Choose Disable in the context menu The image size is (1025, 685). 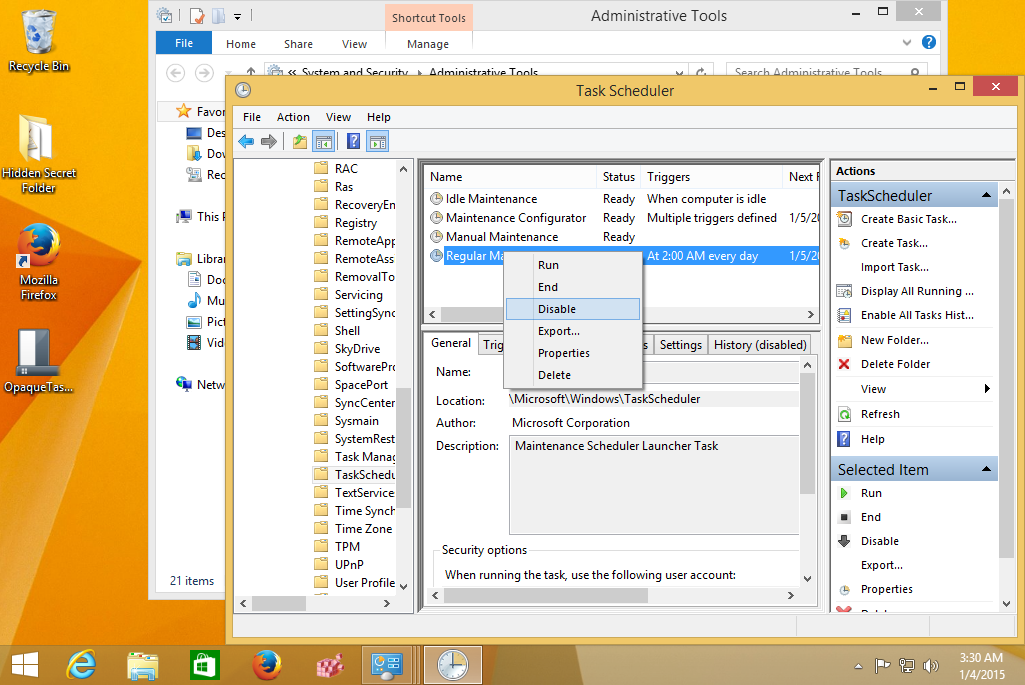point(573,309)
